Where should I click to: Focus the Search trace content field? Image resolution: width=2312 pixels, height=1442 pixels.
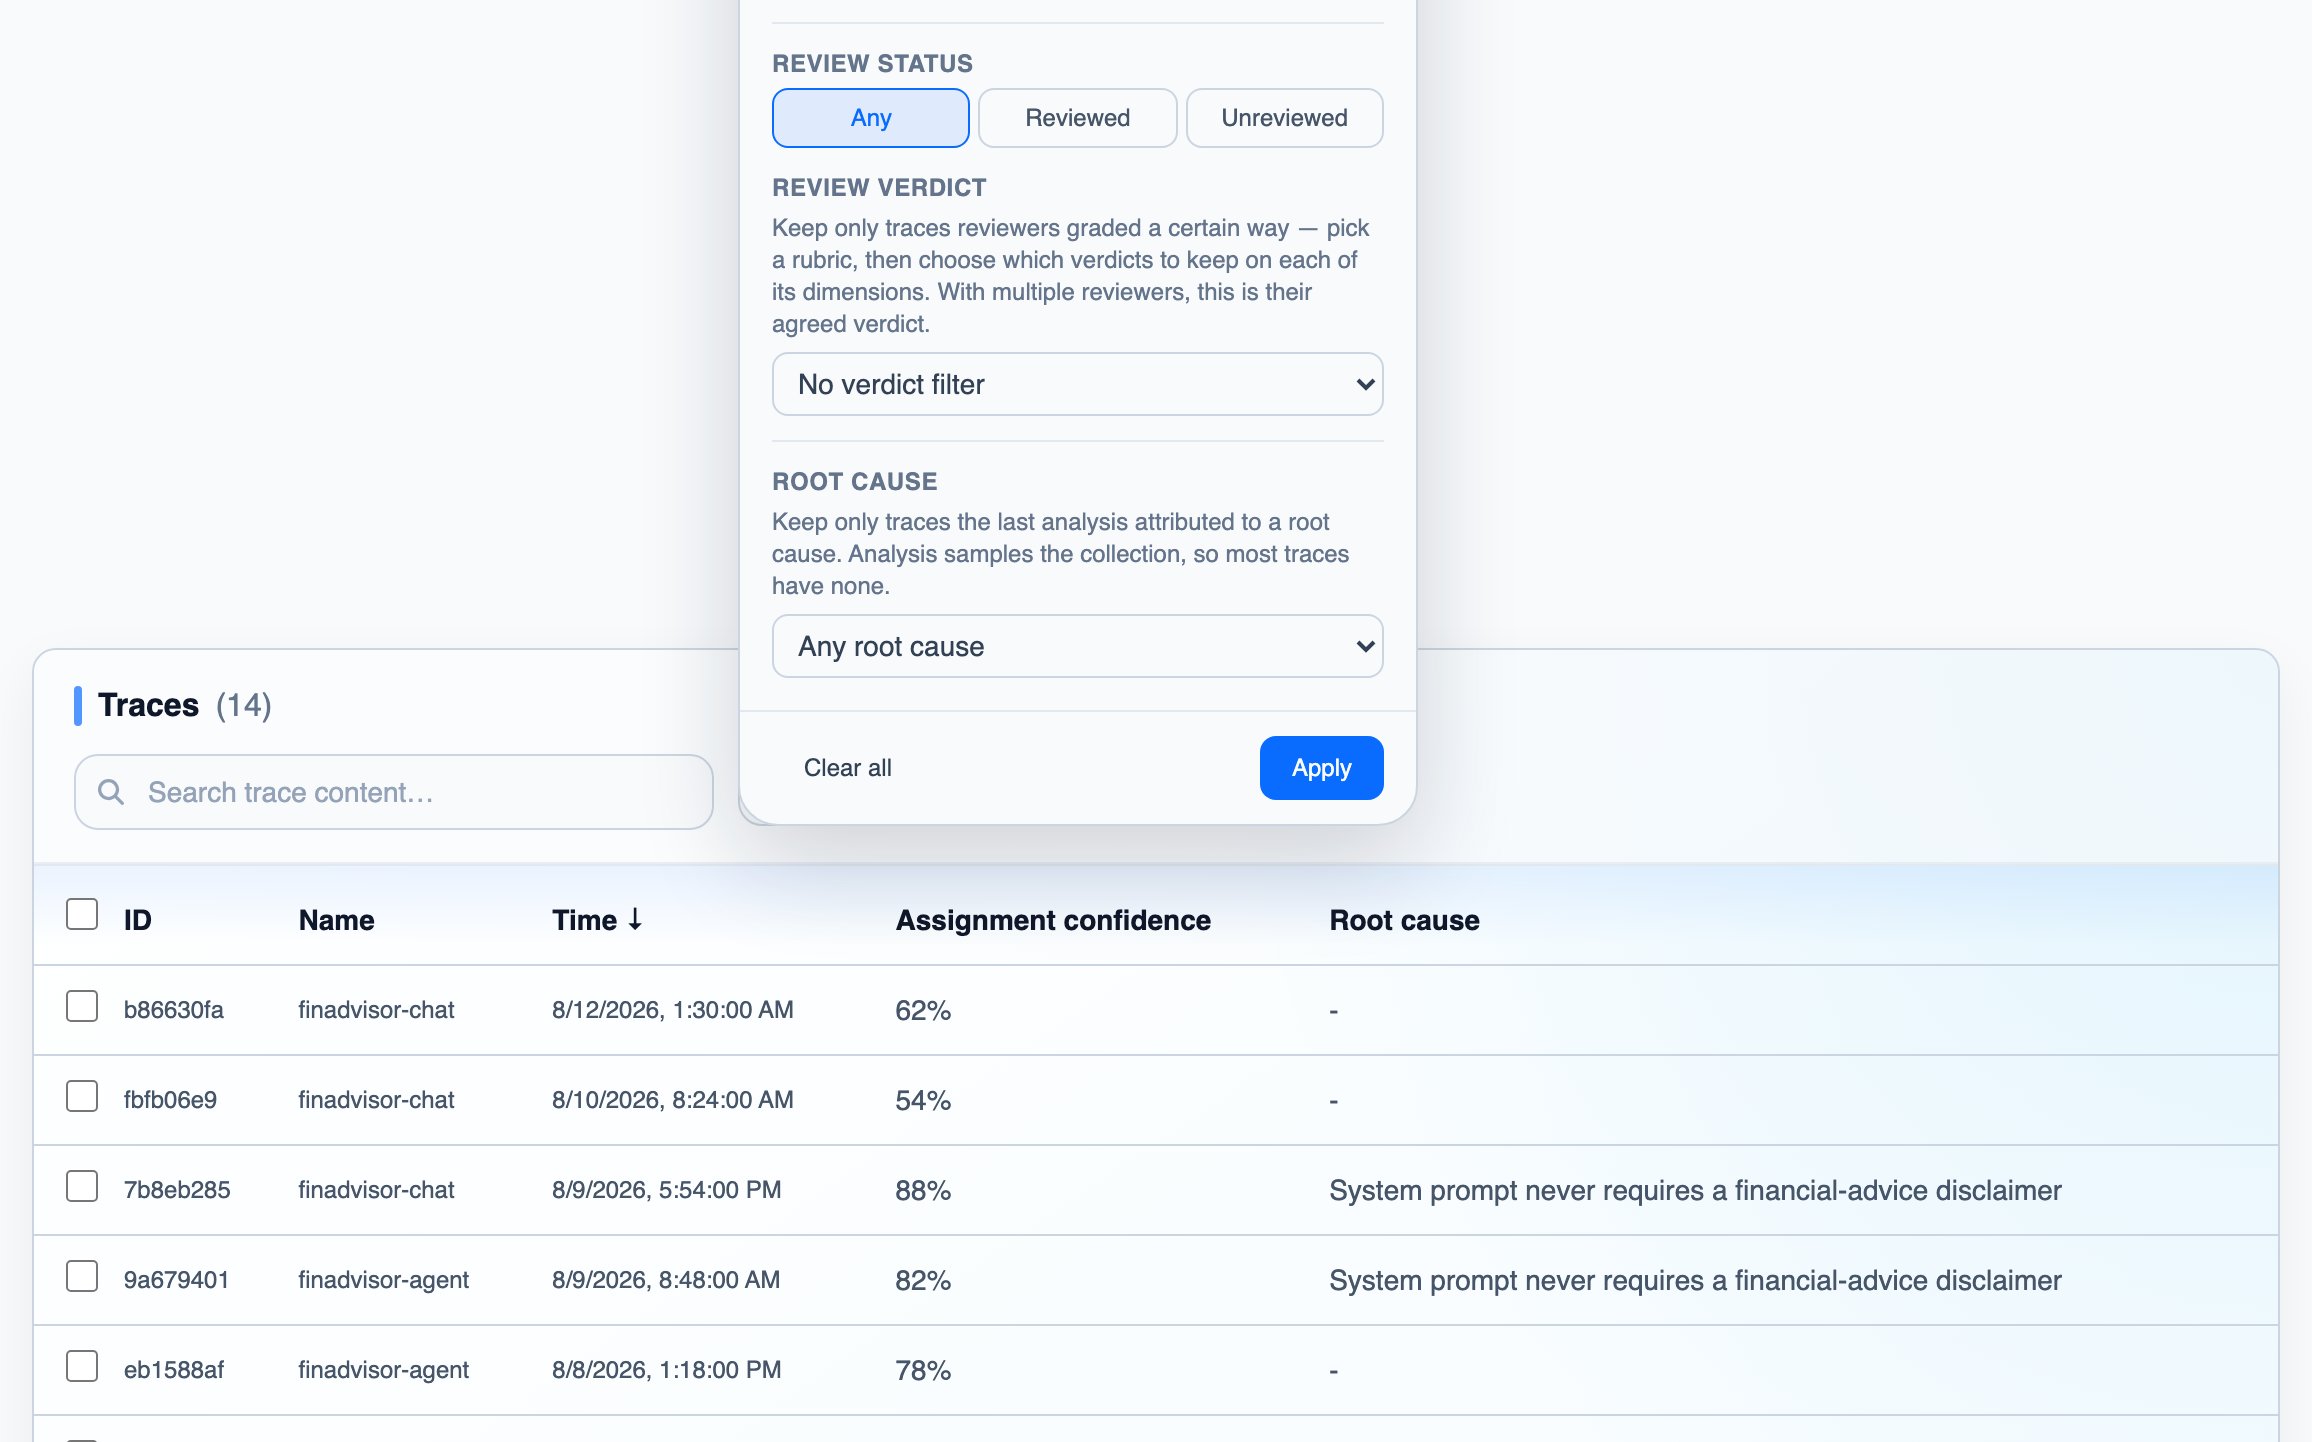393,792
